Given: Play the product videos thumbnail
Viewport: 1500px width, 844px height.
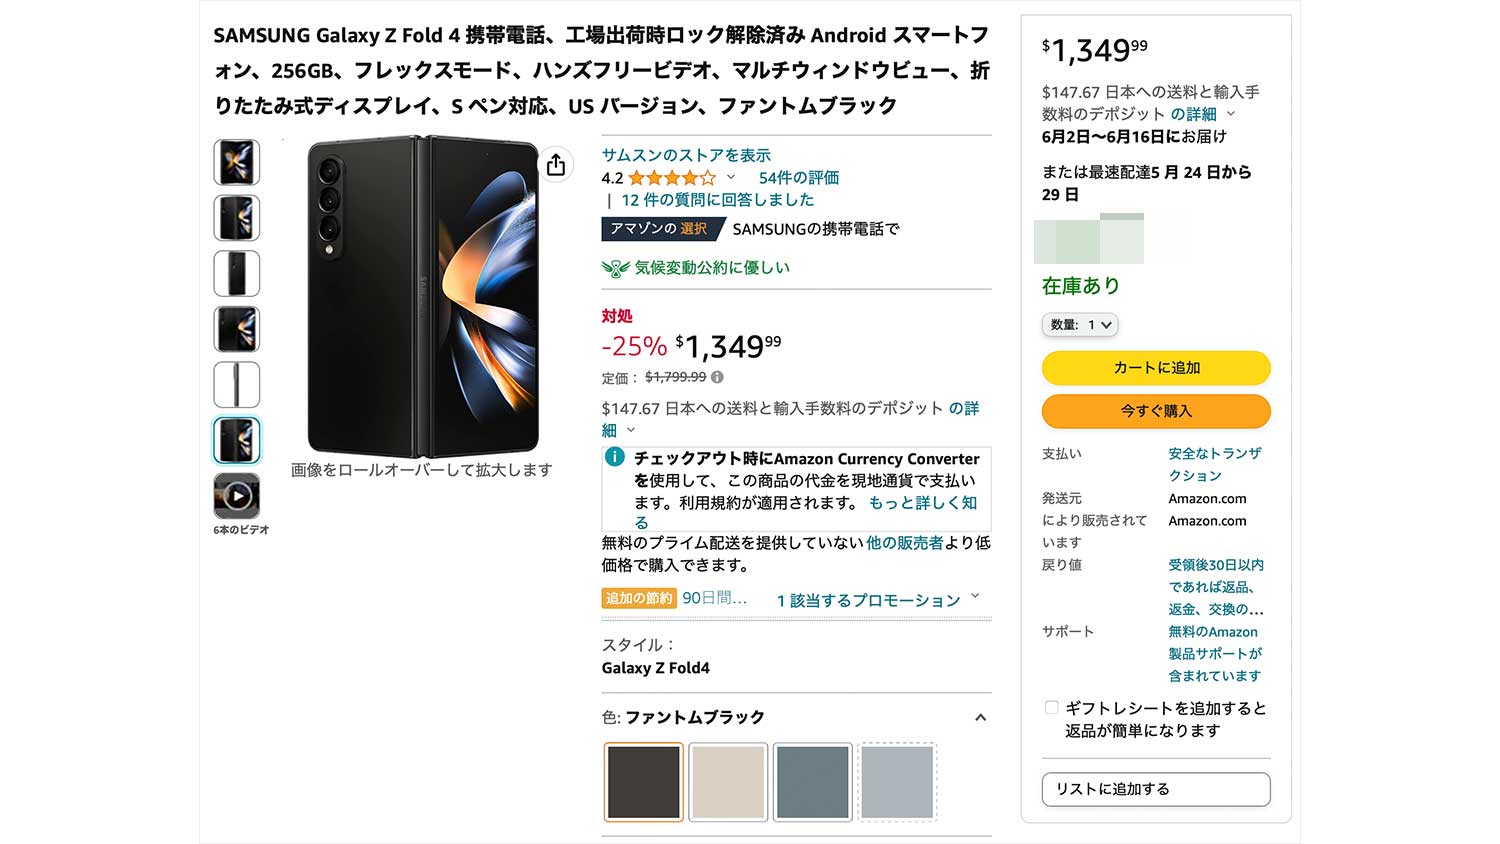Looking at the screenshot, I should [x=237, y=495].
